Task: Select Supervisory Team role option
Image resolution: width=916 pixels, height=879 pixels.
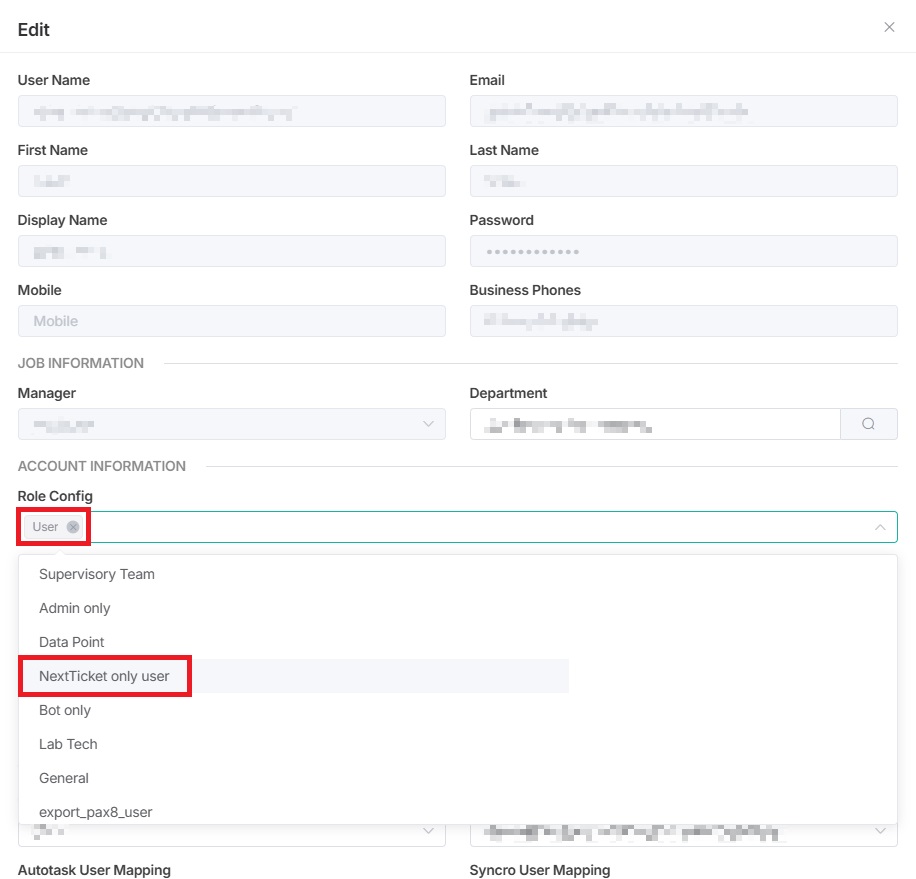Action: point(97,574)
